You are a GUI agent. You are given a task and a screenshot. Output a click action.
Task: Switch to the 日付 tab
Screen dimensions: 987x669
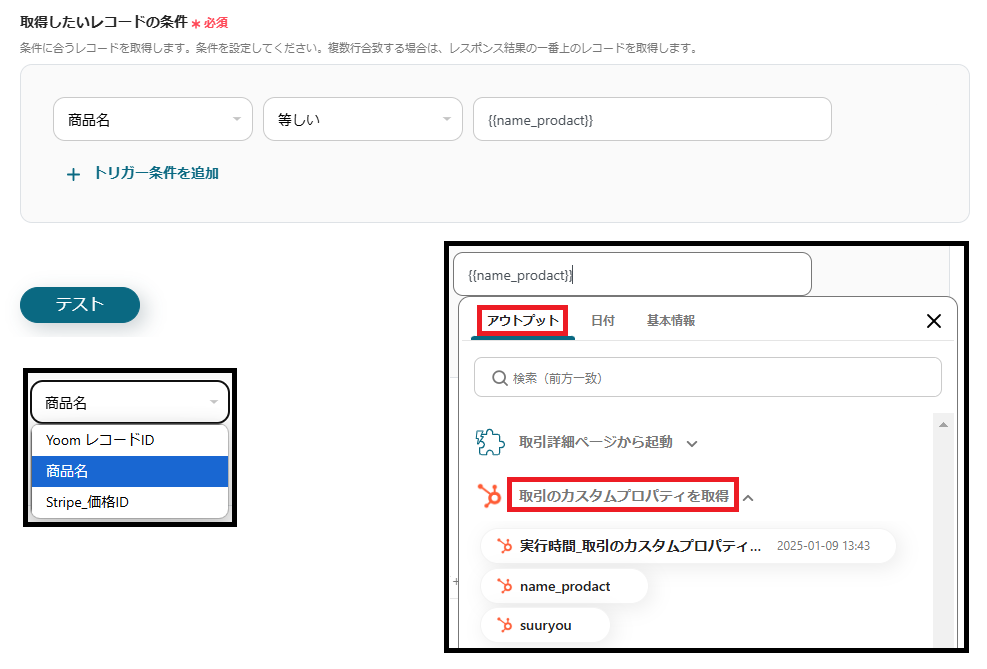click(x=602, y=320)
